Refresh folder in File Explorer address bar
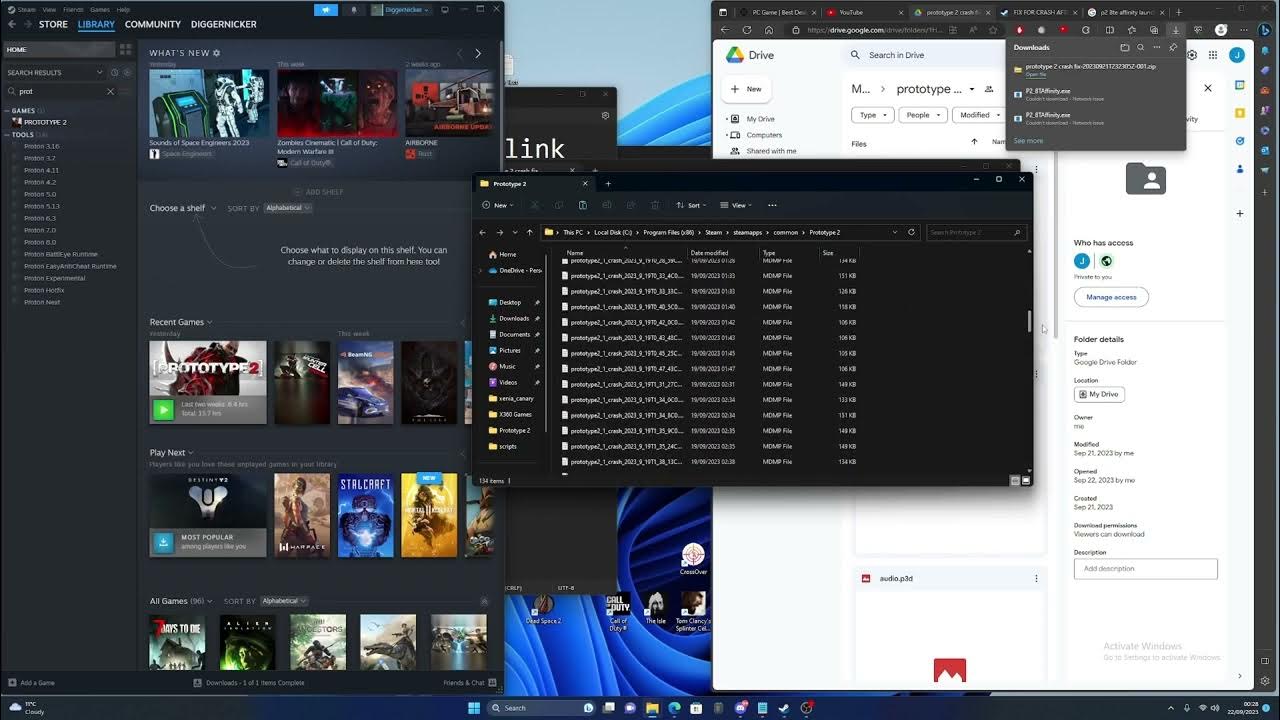1280x720 pixels. [911, 232]
